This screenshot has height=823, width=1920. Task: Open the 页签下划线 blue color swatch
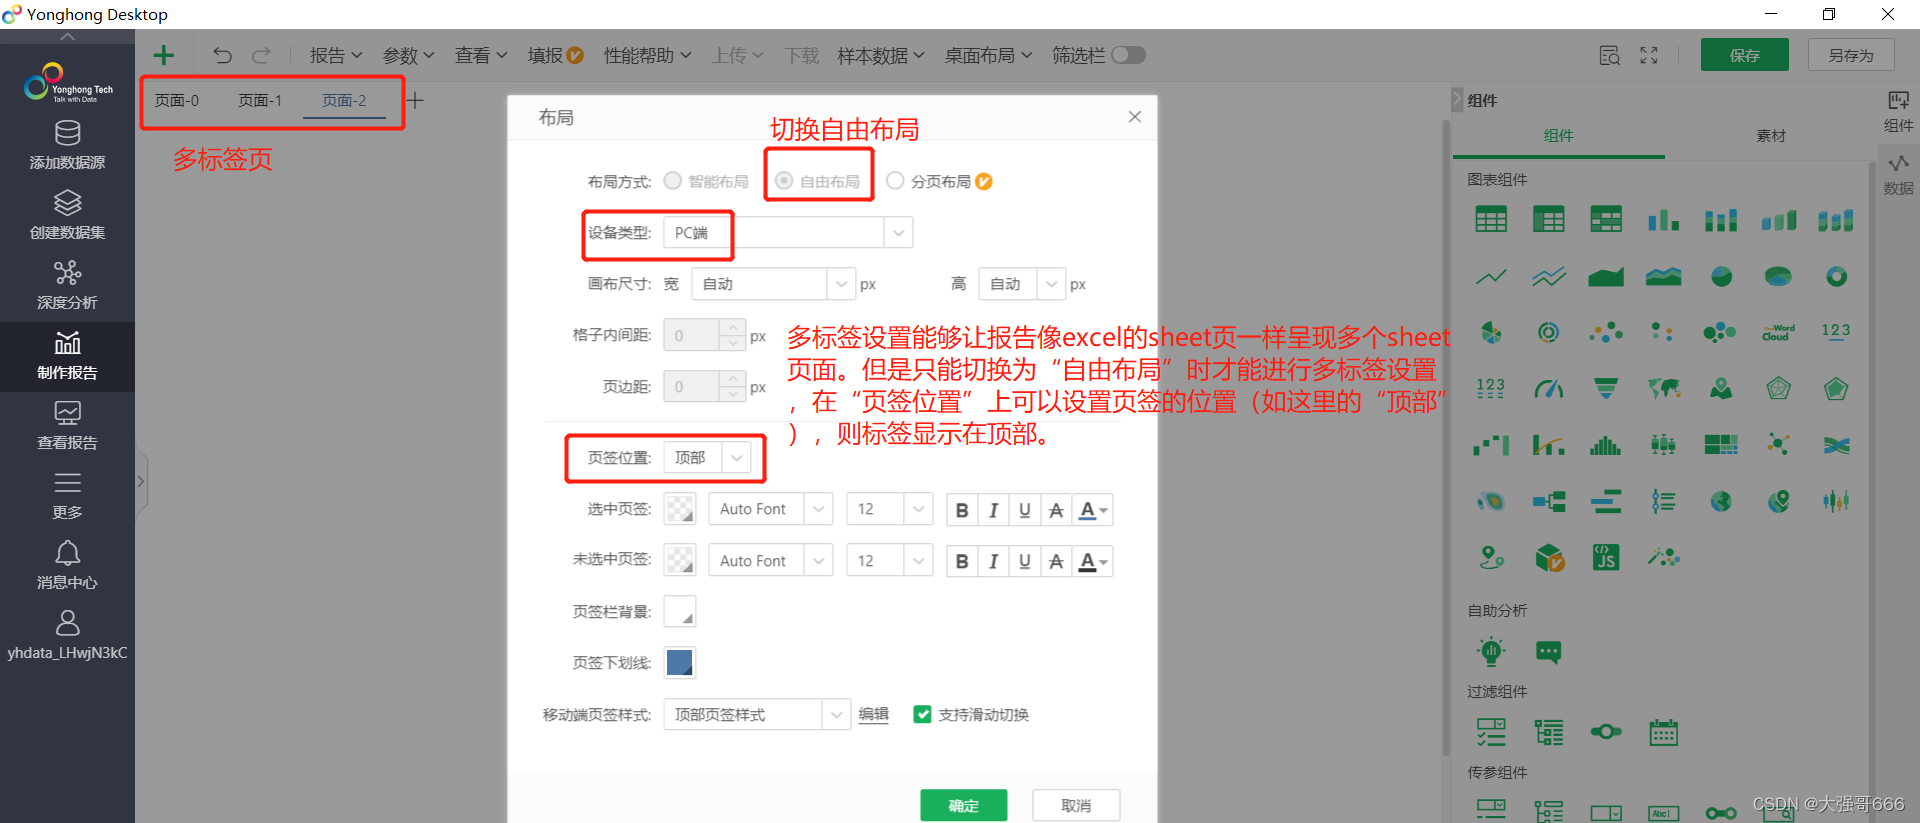[680, 662]
